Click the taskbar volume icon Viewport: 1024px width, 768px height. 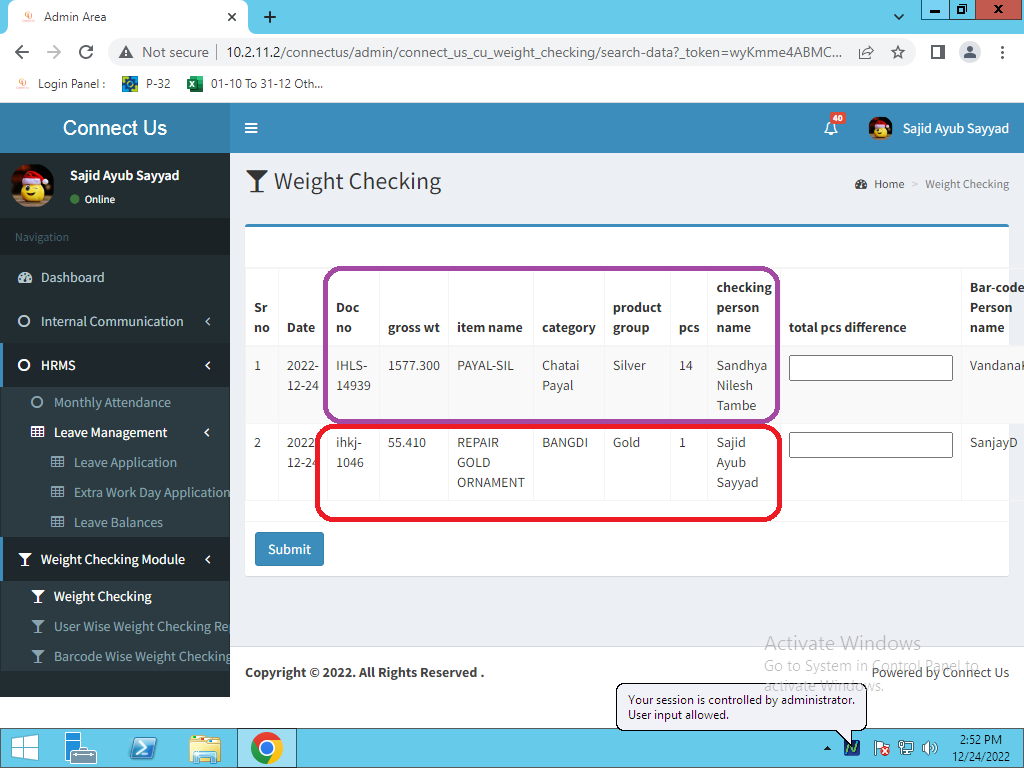point(929,748)
